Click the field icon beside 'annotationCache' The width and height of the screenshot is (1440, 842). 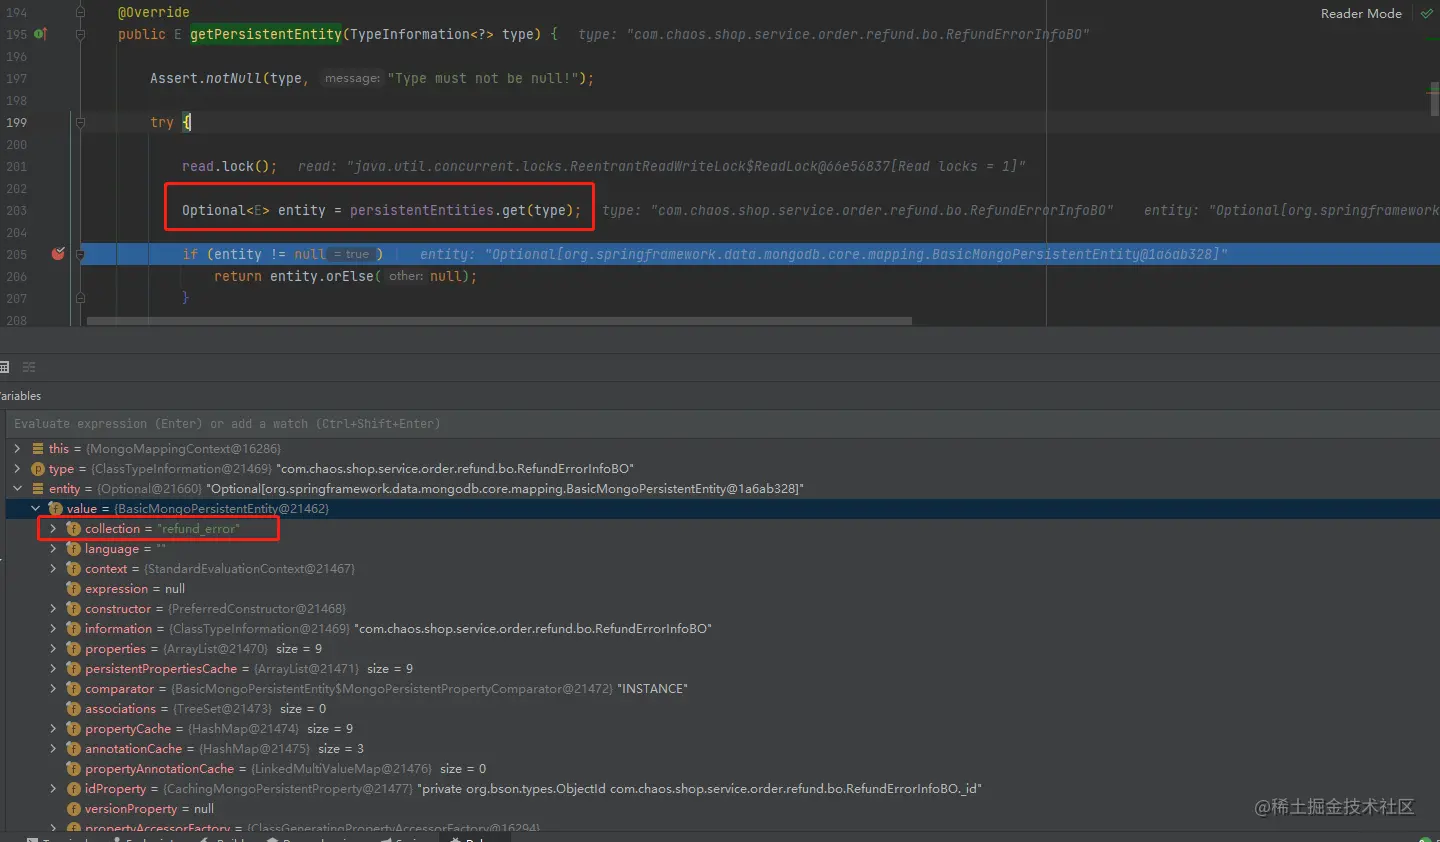pos(73,749)
